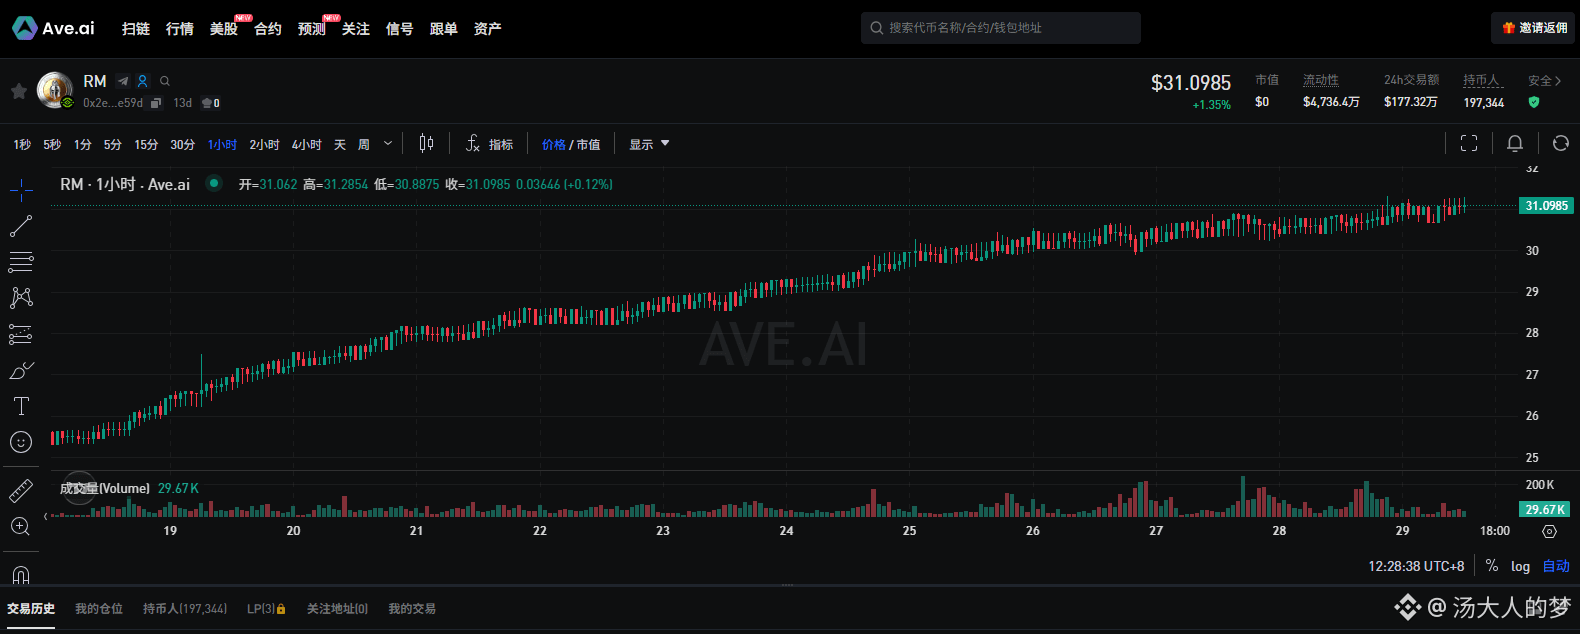The width and height of the screenshot is (1580, 634).
Task: Select the 4小时 timeframe
Action: pyautogui.click(x=306, y=145)
